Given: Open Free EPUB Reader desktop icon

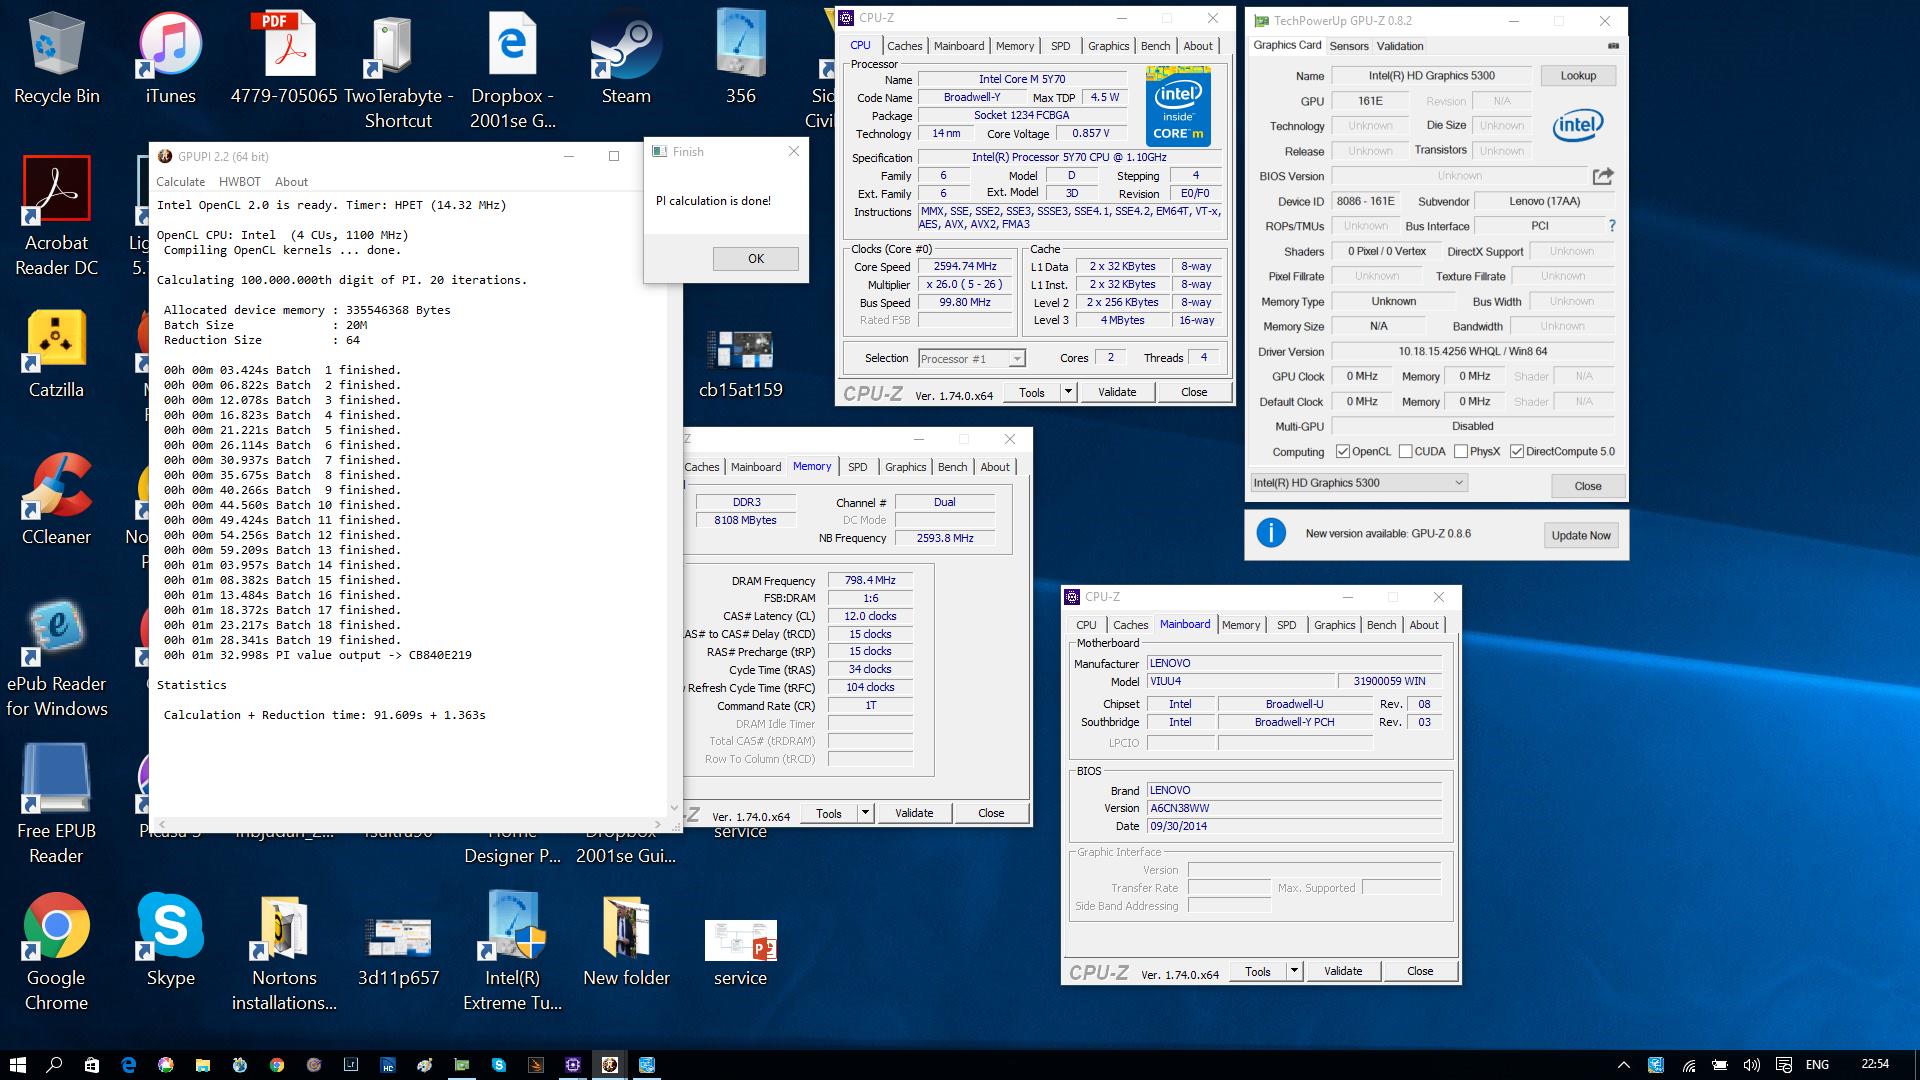Looking at the screenshot, I should (x=56, y=804).
